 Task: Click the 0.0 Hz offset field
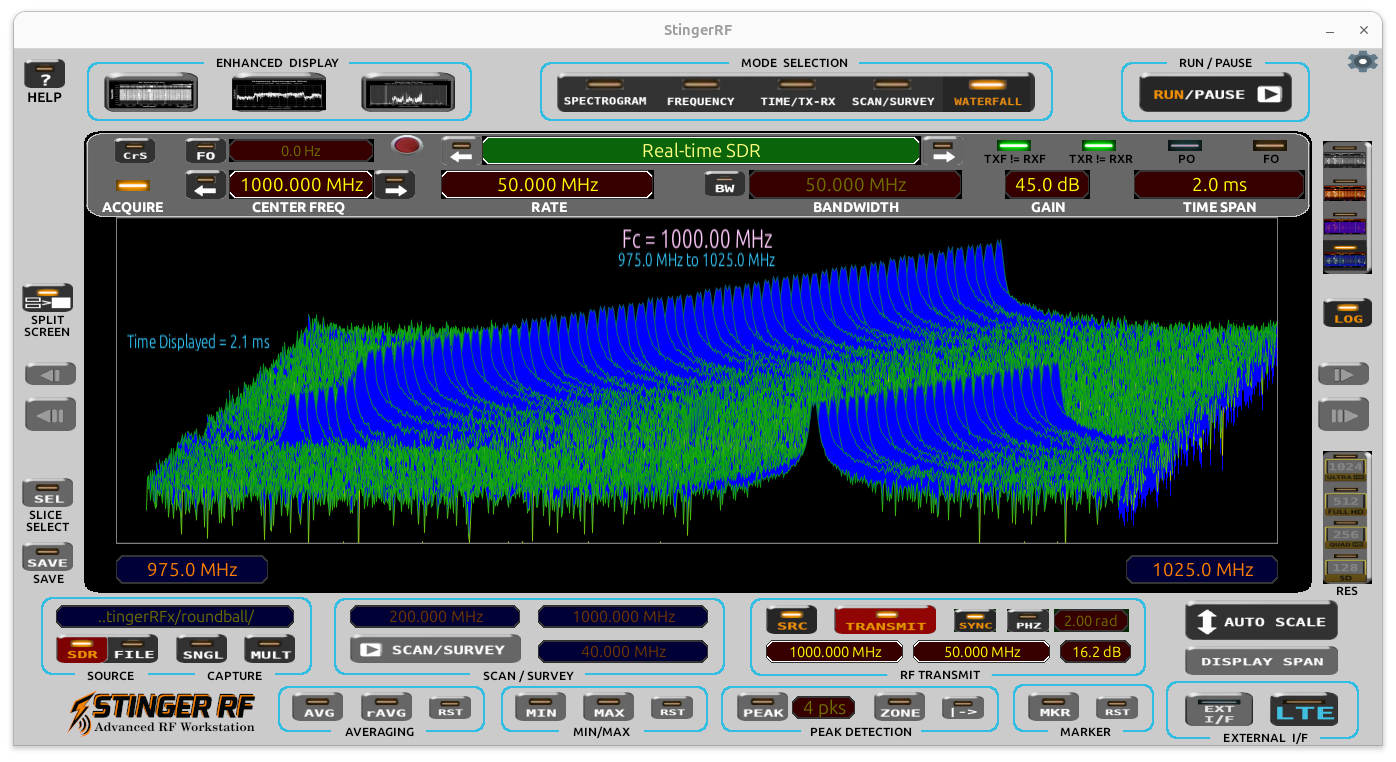(x=300, y=151)
